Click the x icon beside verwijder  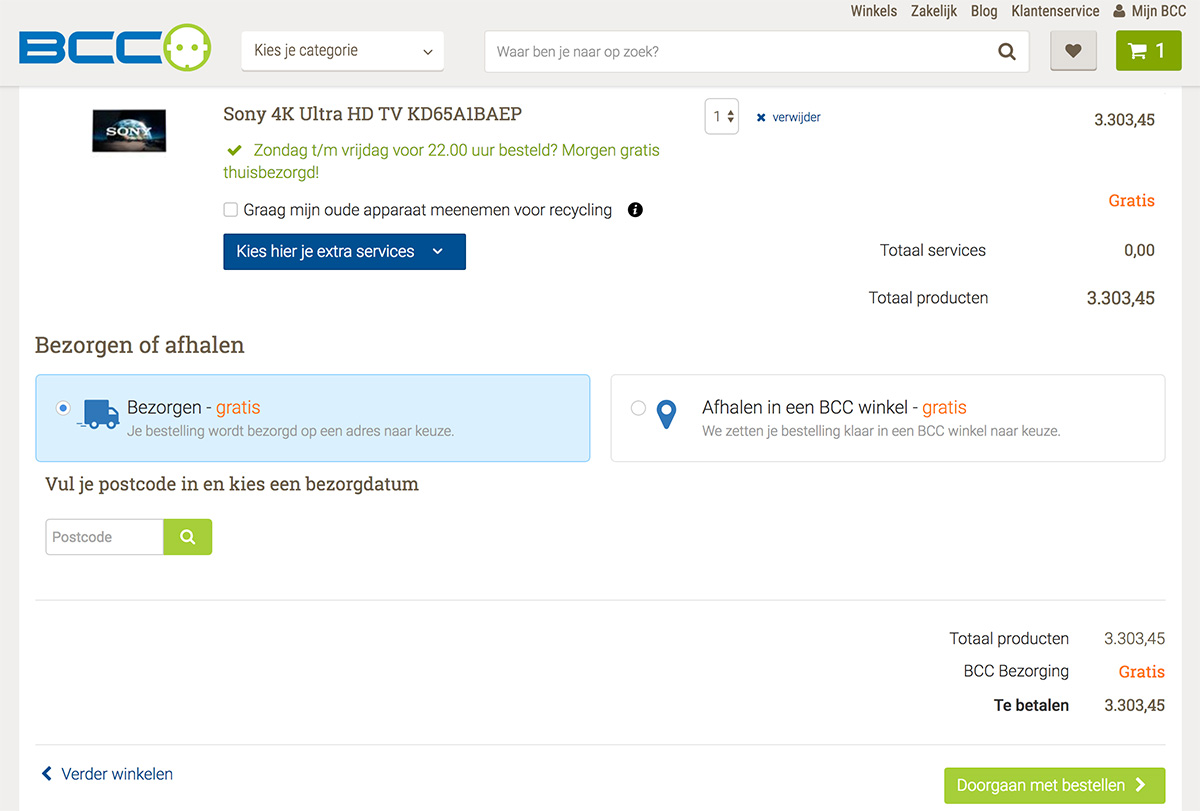tap(761, 118)
